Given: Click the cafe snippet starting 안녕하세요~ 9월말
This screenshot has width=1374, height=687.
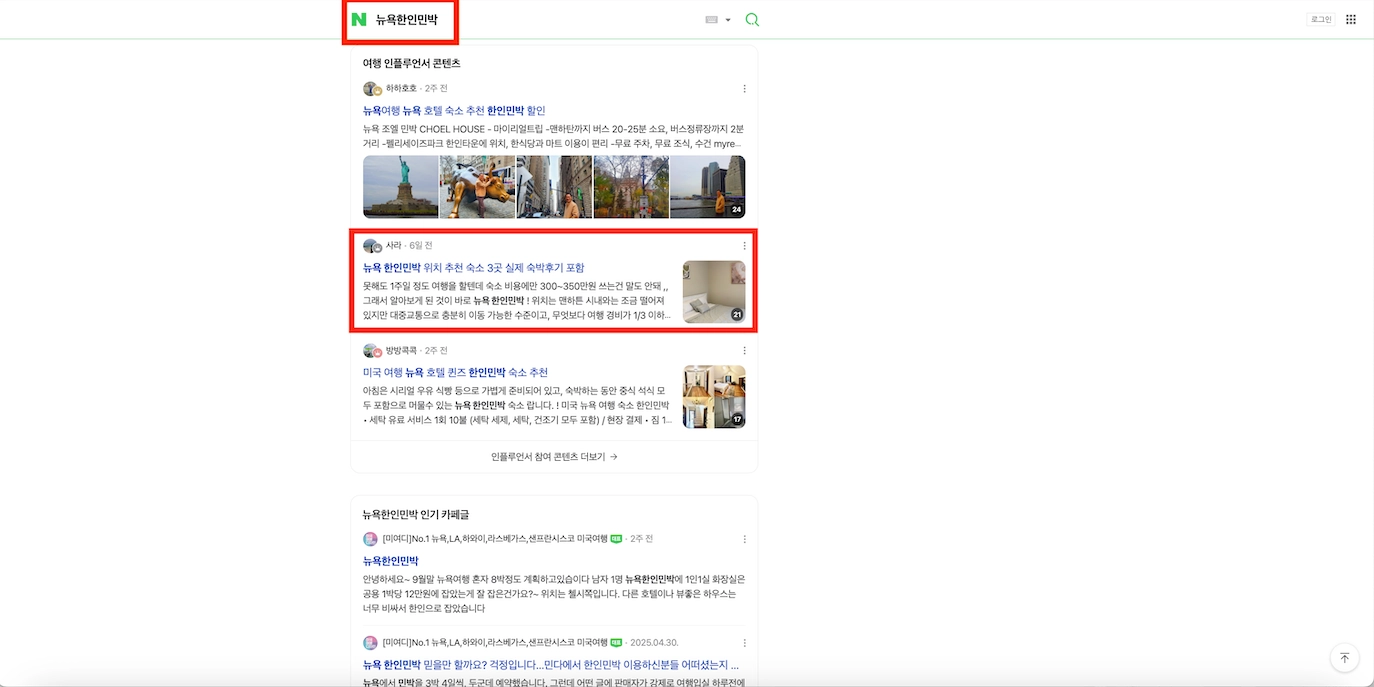Looking at the screenshot, I should pyautogui.click(x=554, y=593).
